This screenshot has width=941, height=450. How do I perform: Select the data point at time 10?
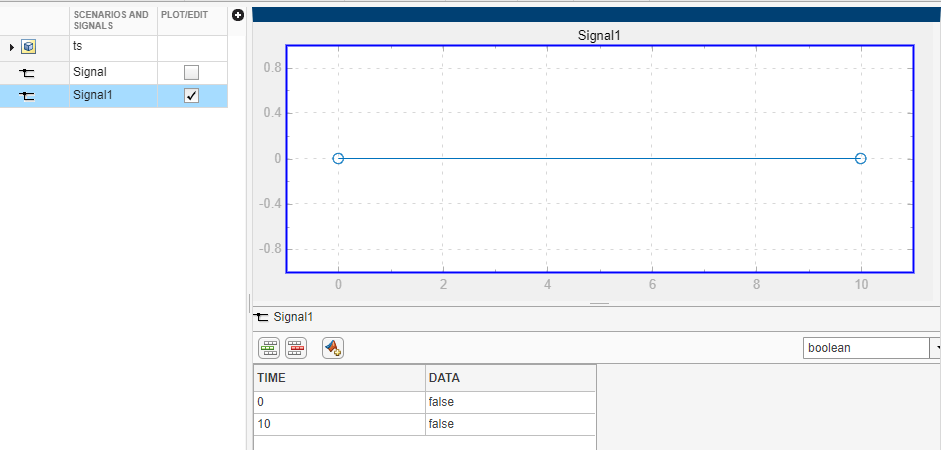pyautogui.click(x=861, y=158)
